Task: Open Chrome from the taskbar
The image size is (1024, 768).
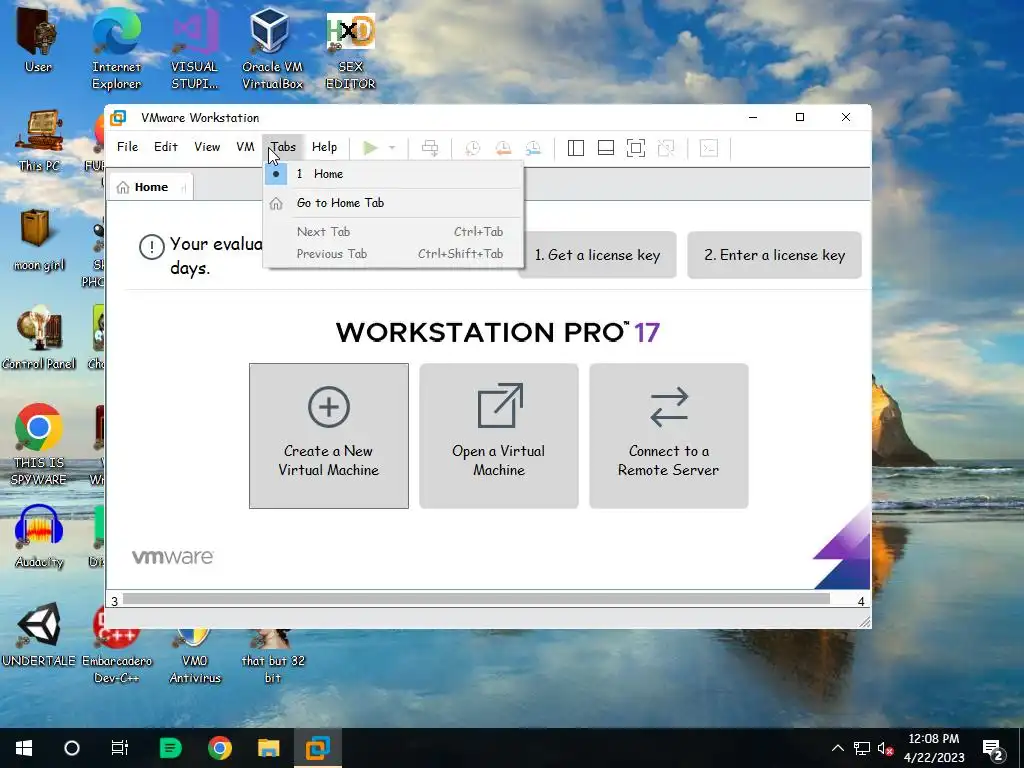Action: tap(220, 748)
